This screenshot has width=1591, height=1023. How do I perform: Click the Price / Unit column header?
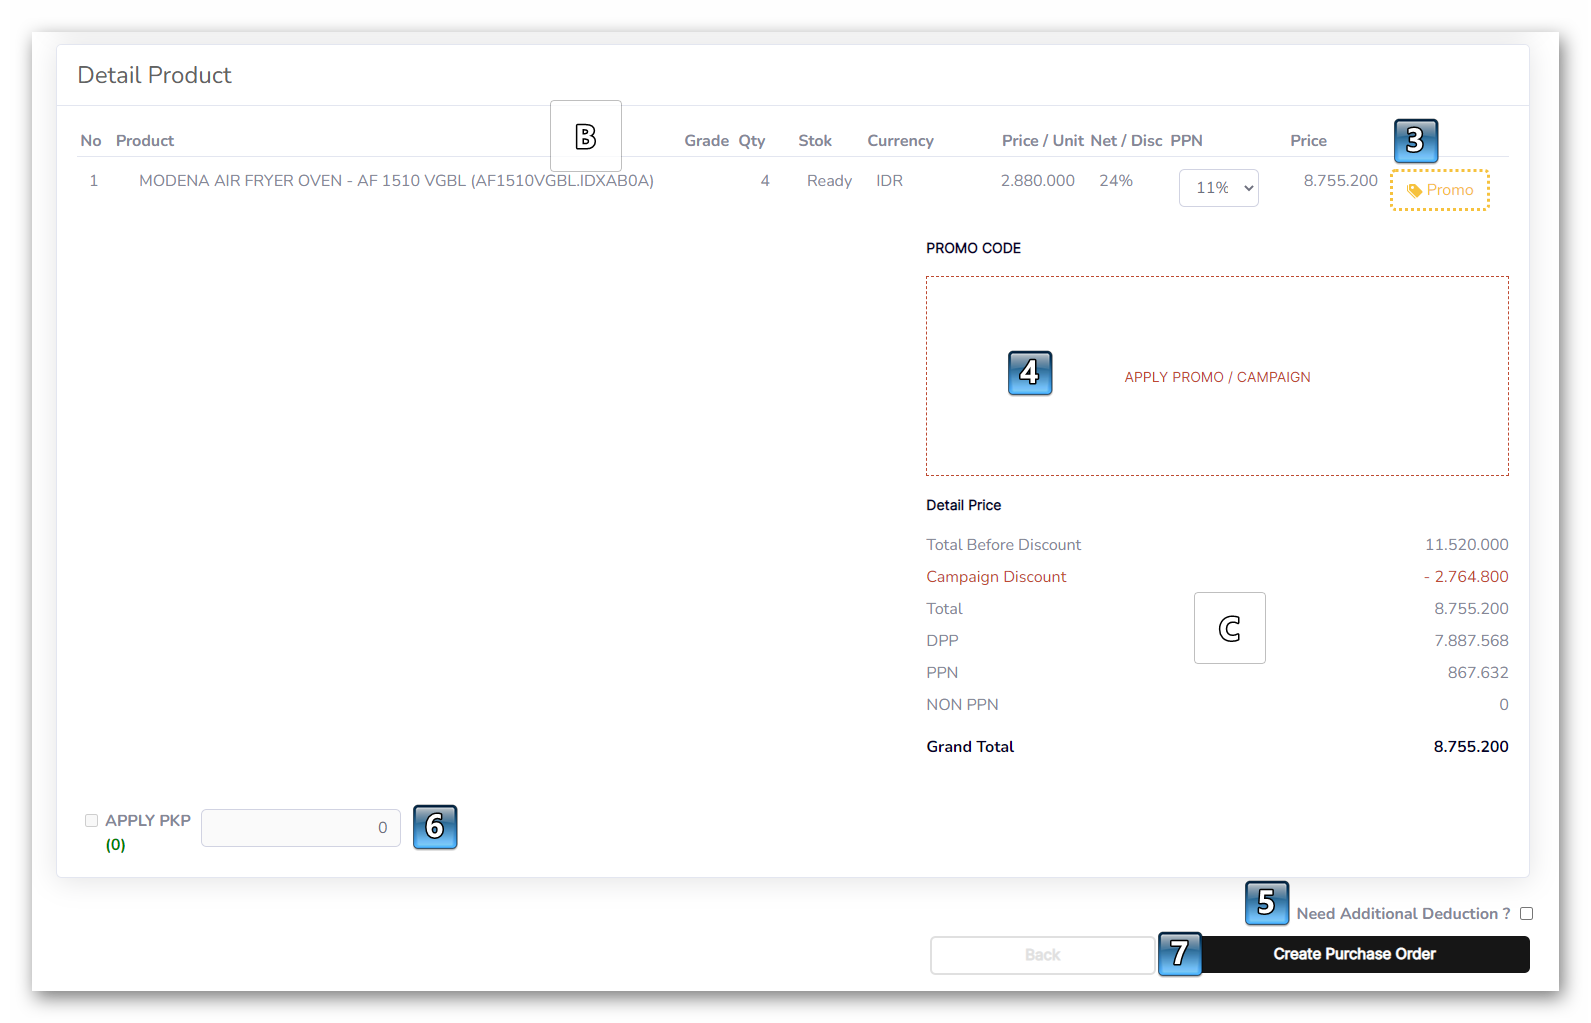tap(1042, 141)
